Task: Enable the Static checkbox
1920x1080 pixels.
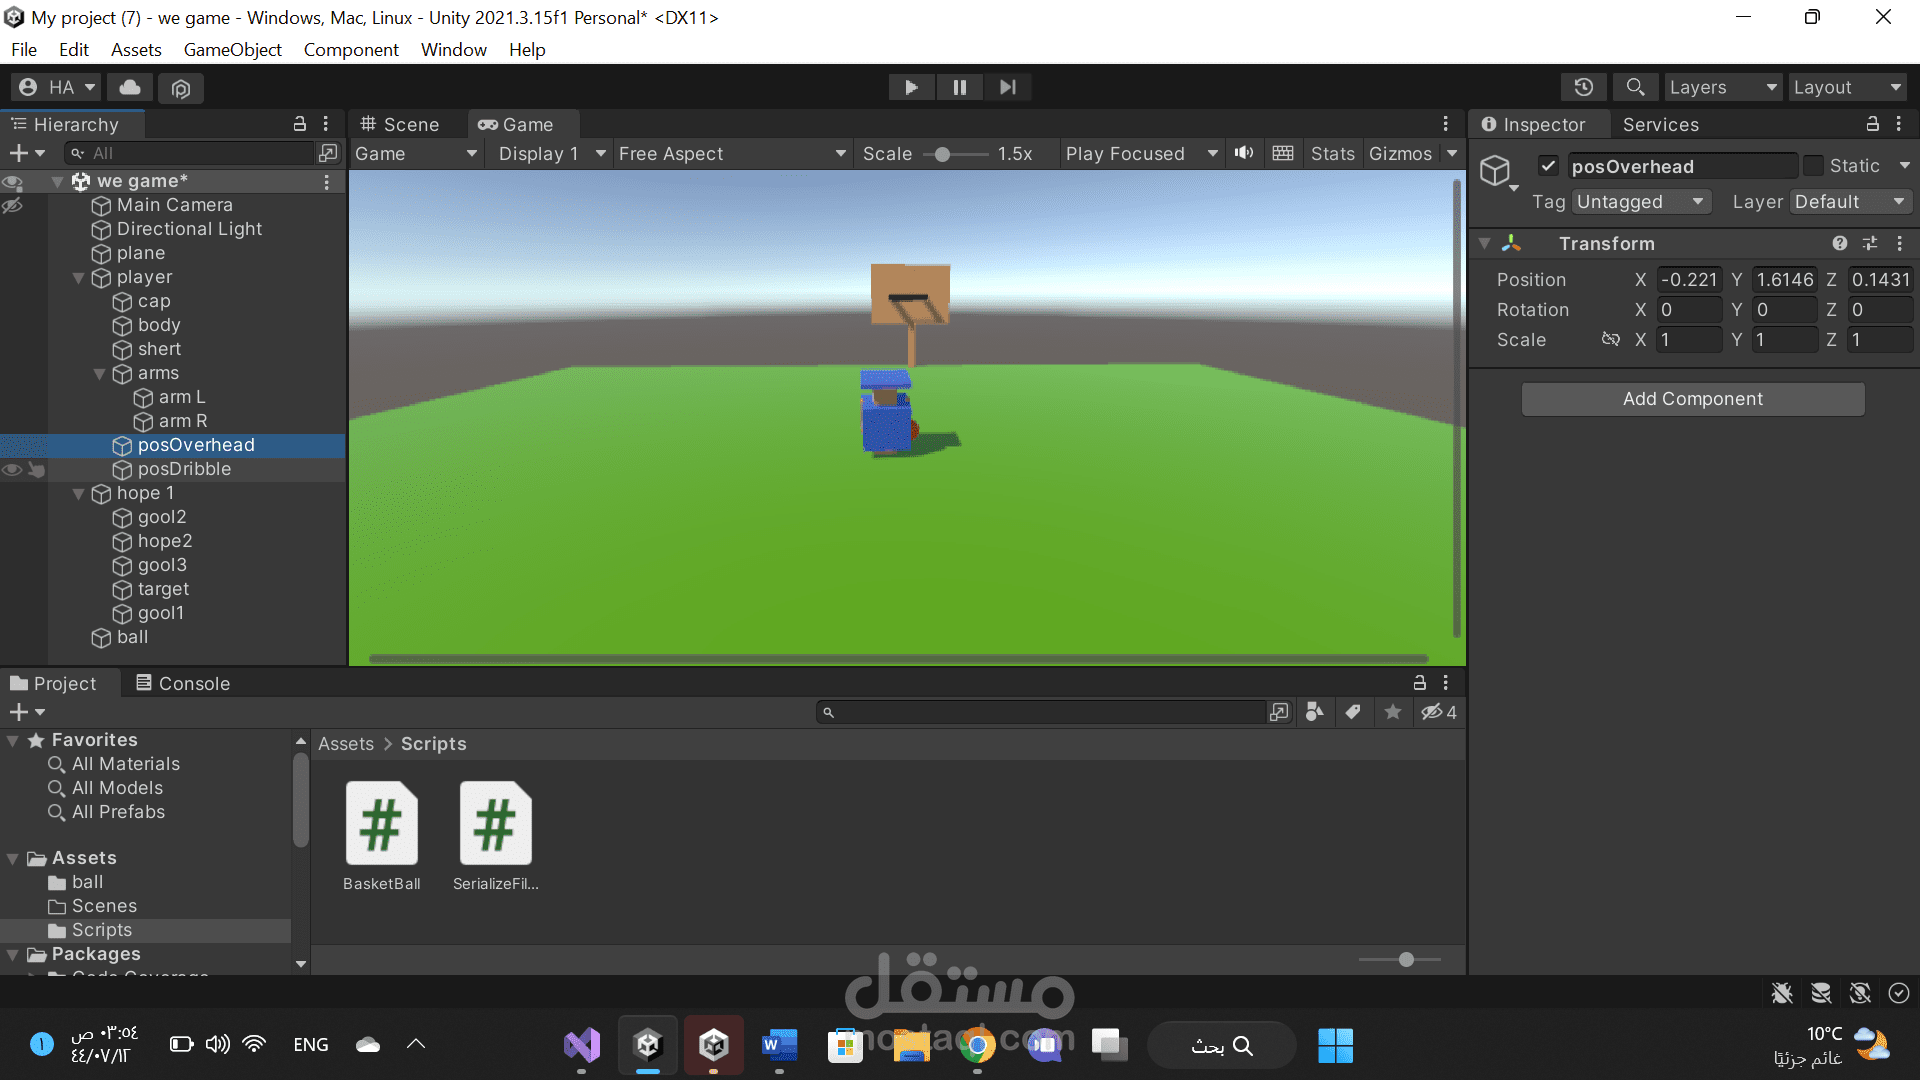Action: point(1813,166)
